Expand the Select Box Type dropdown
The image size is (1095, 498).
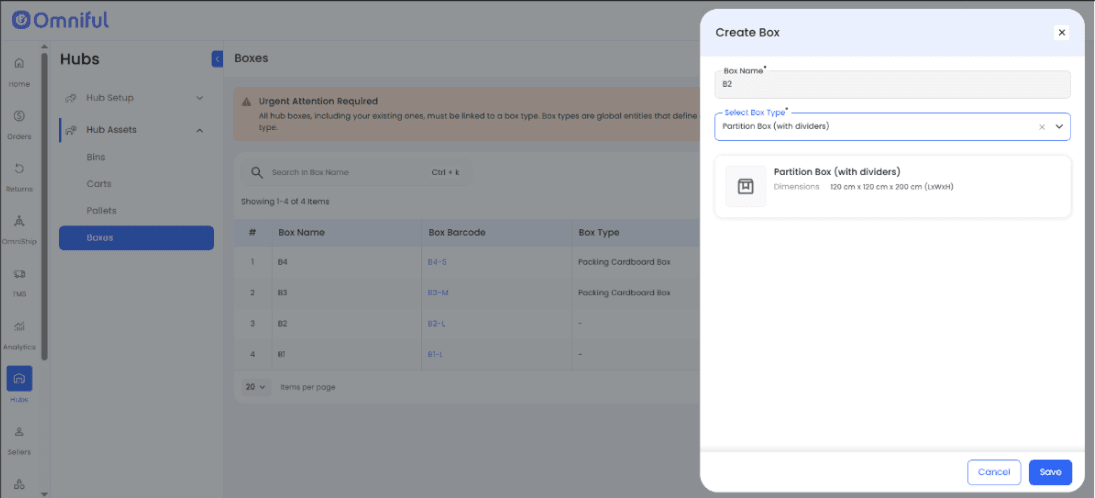tap(1059, 127)
